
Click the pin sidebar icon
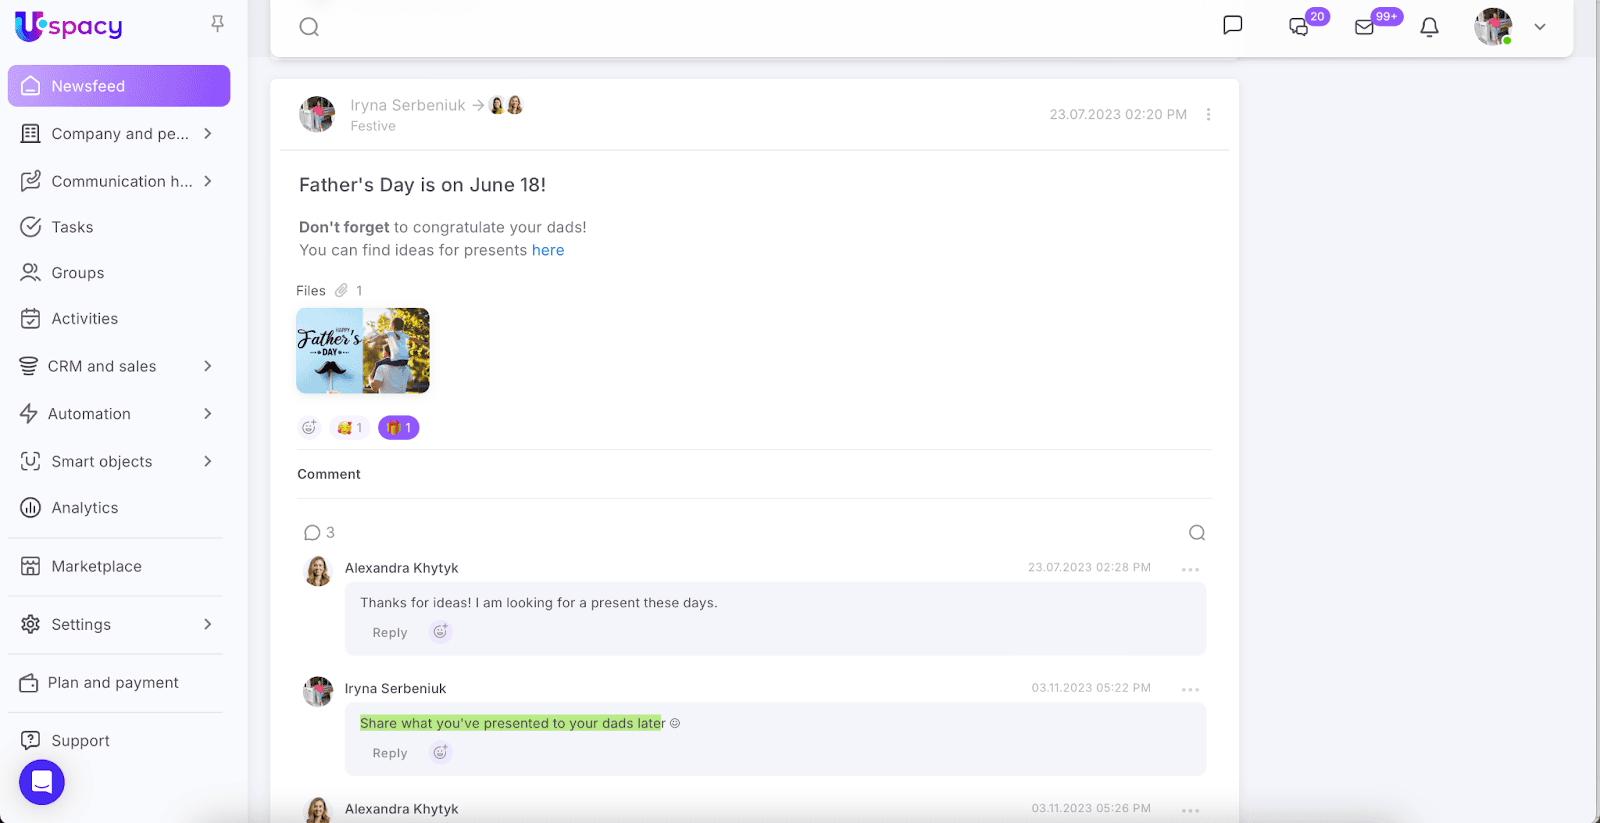tap(217, 24)
